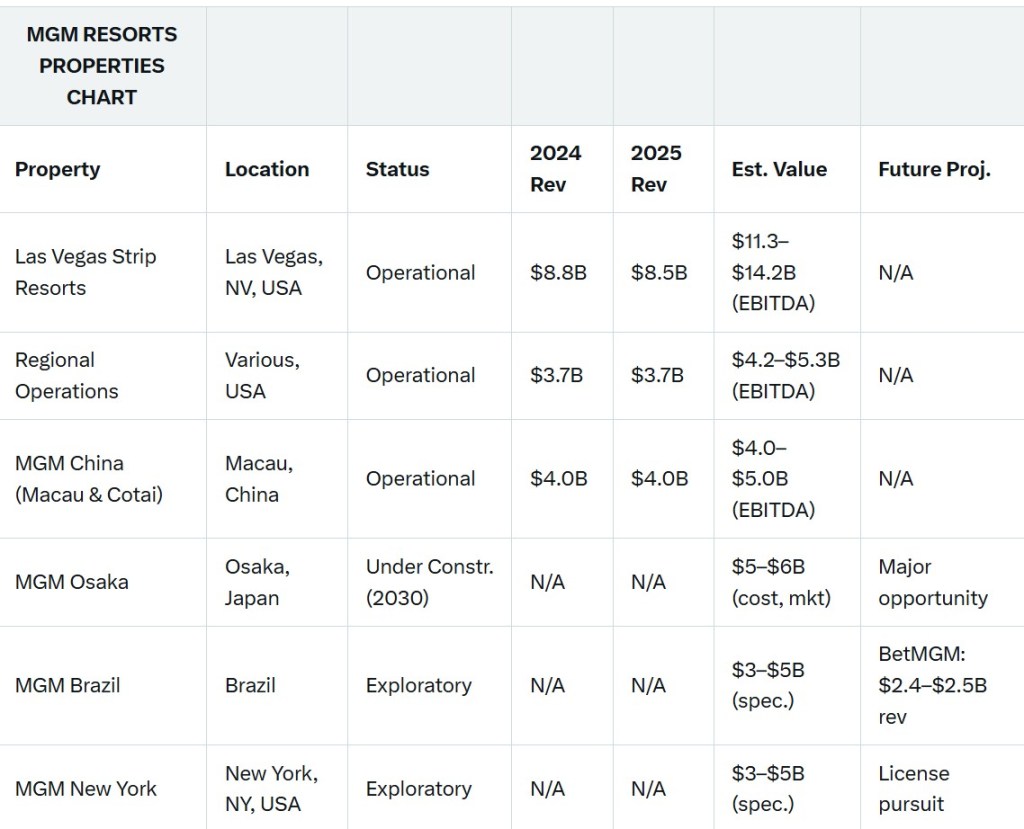
Task: Click the Status column header
Action: pos(397,169)
